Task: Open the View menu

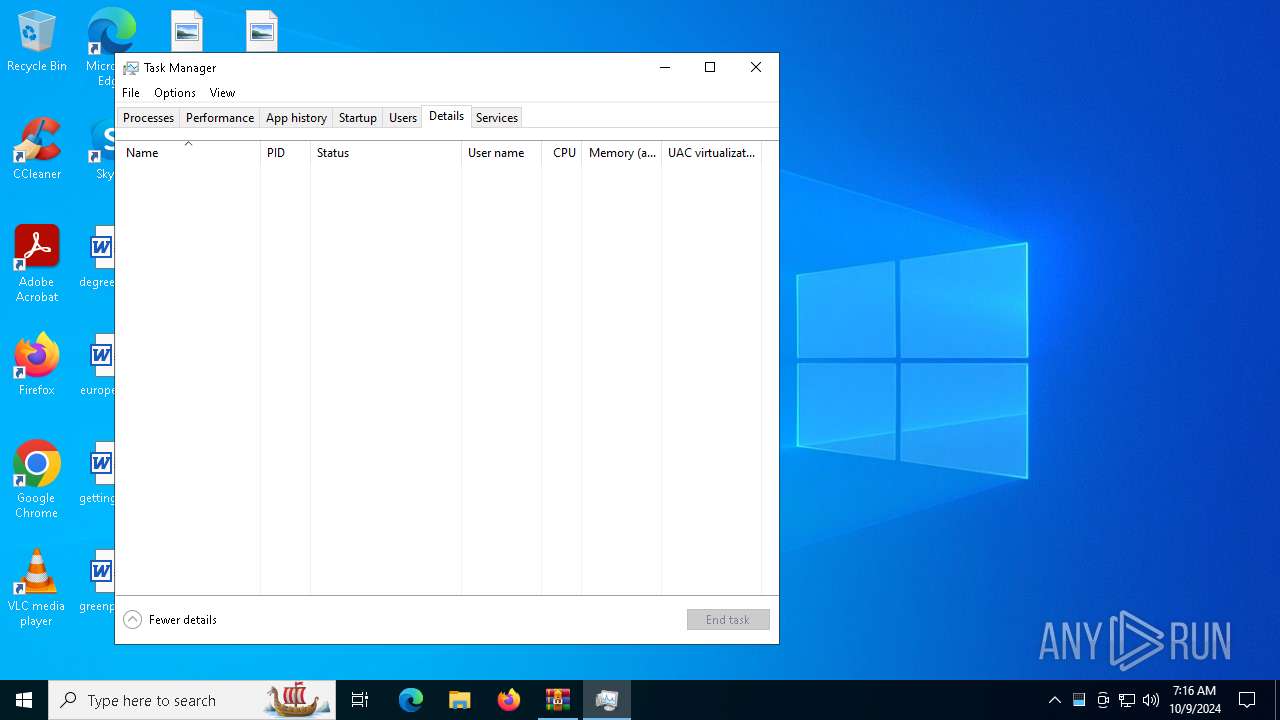Action: click(222, 93)
